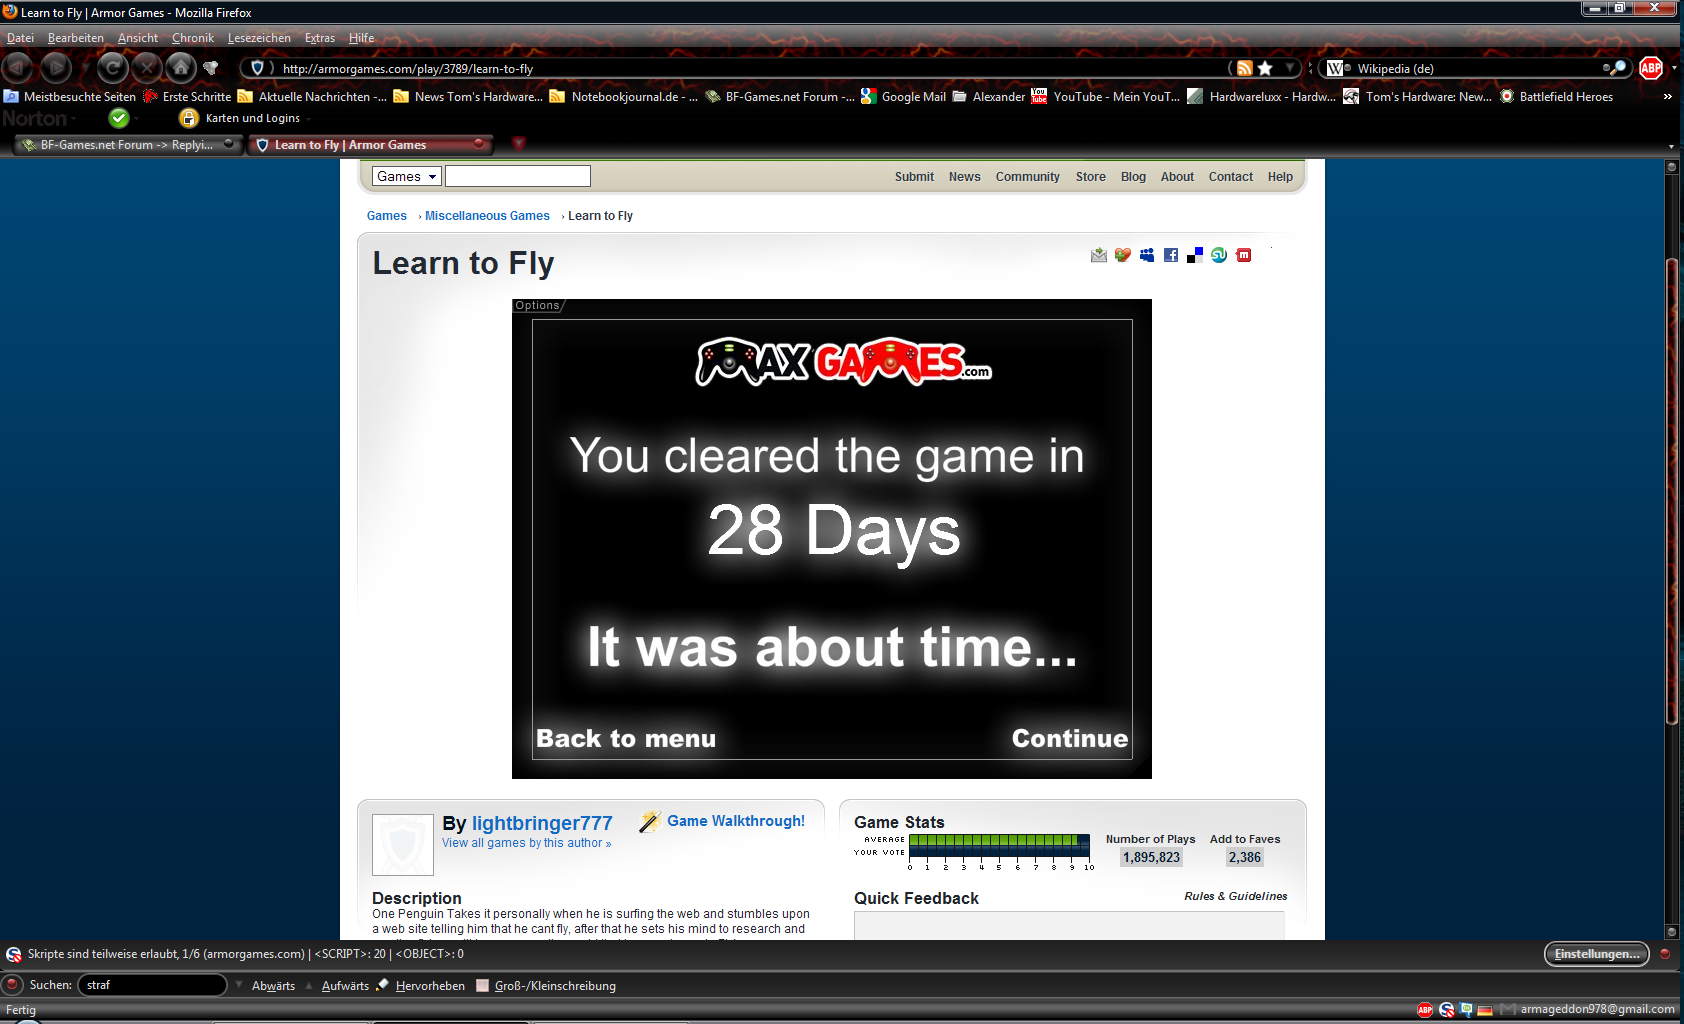The width and height of the screenshot is (1684, 1024).
Task: Click the page vertical scrollbar thumb
Action: coord(1671,490)
